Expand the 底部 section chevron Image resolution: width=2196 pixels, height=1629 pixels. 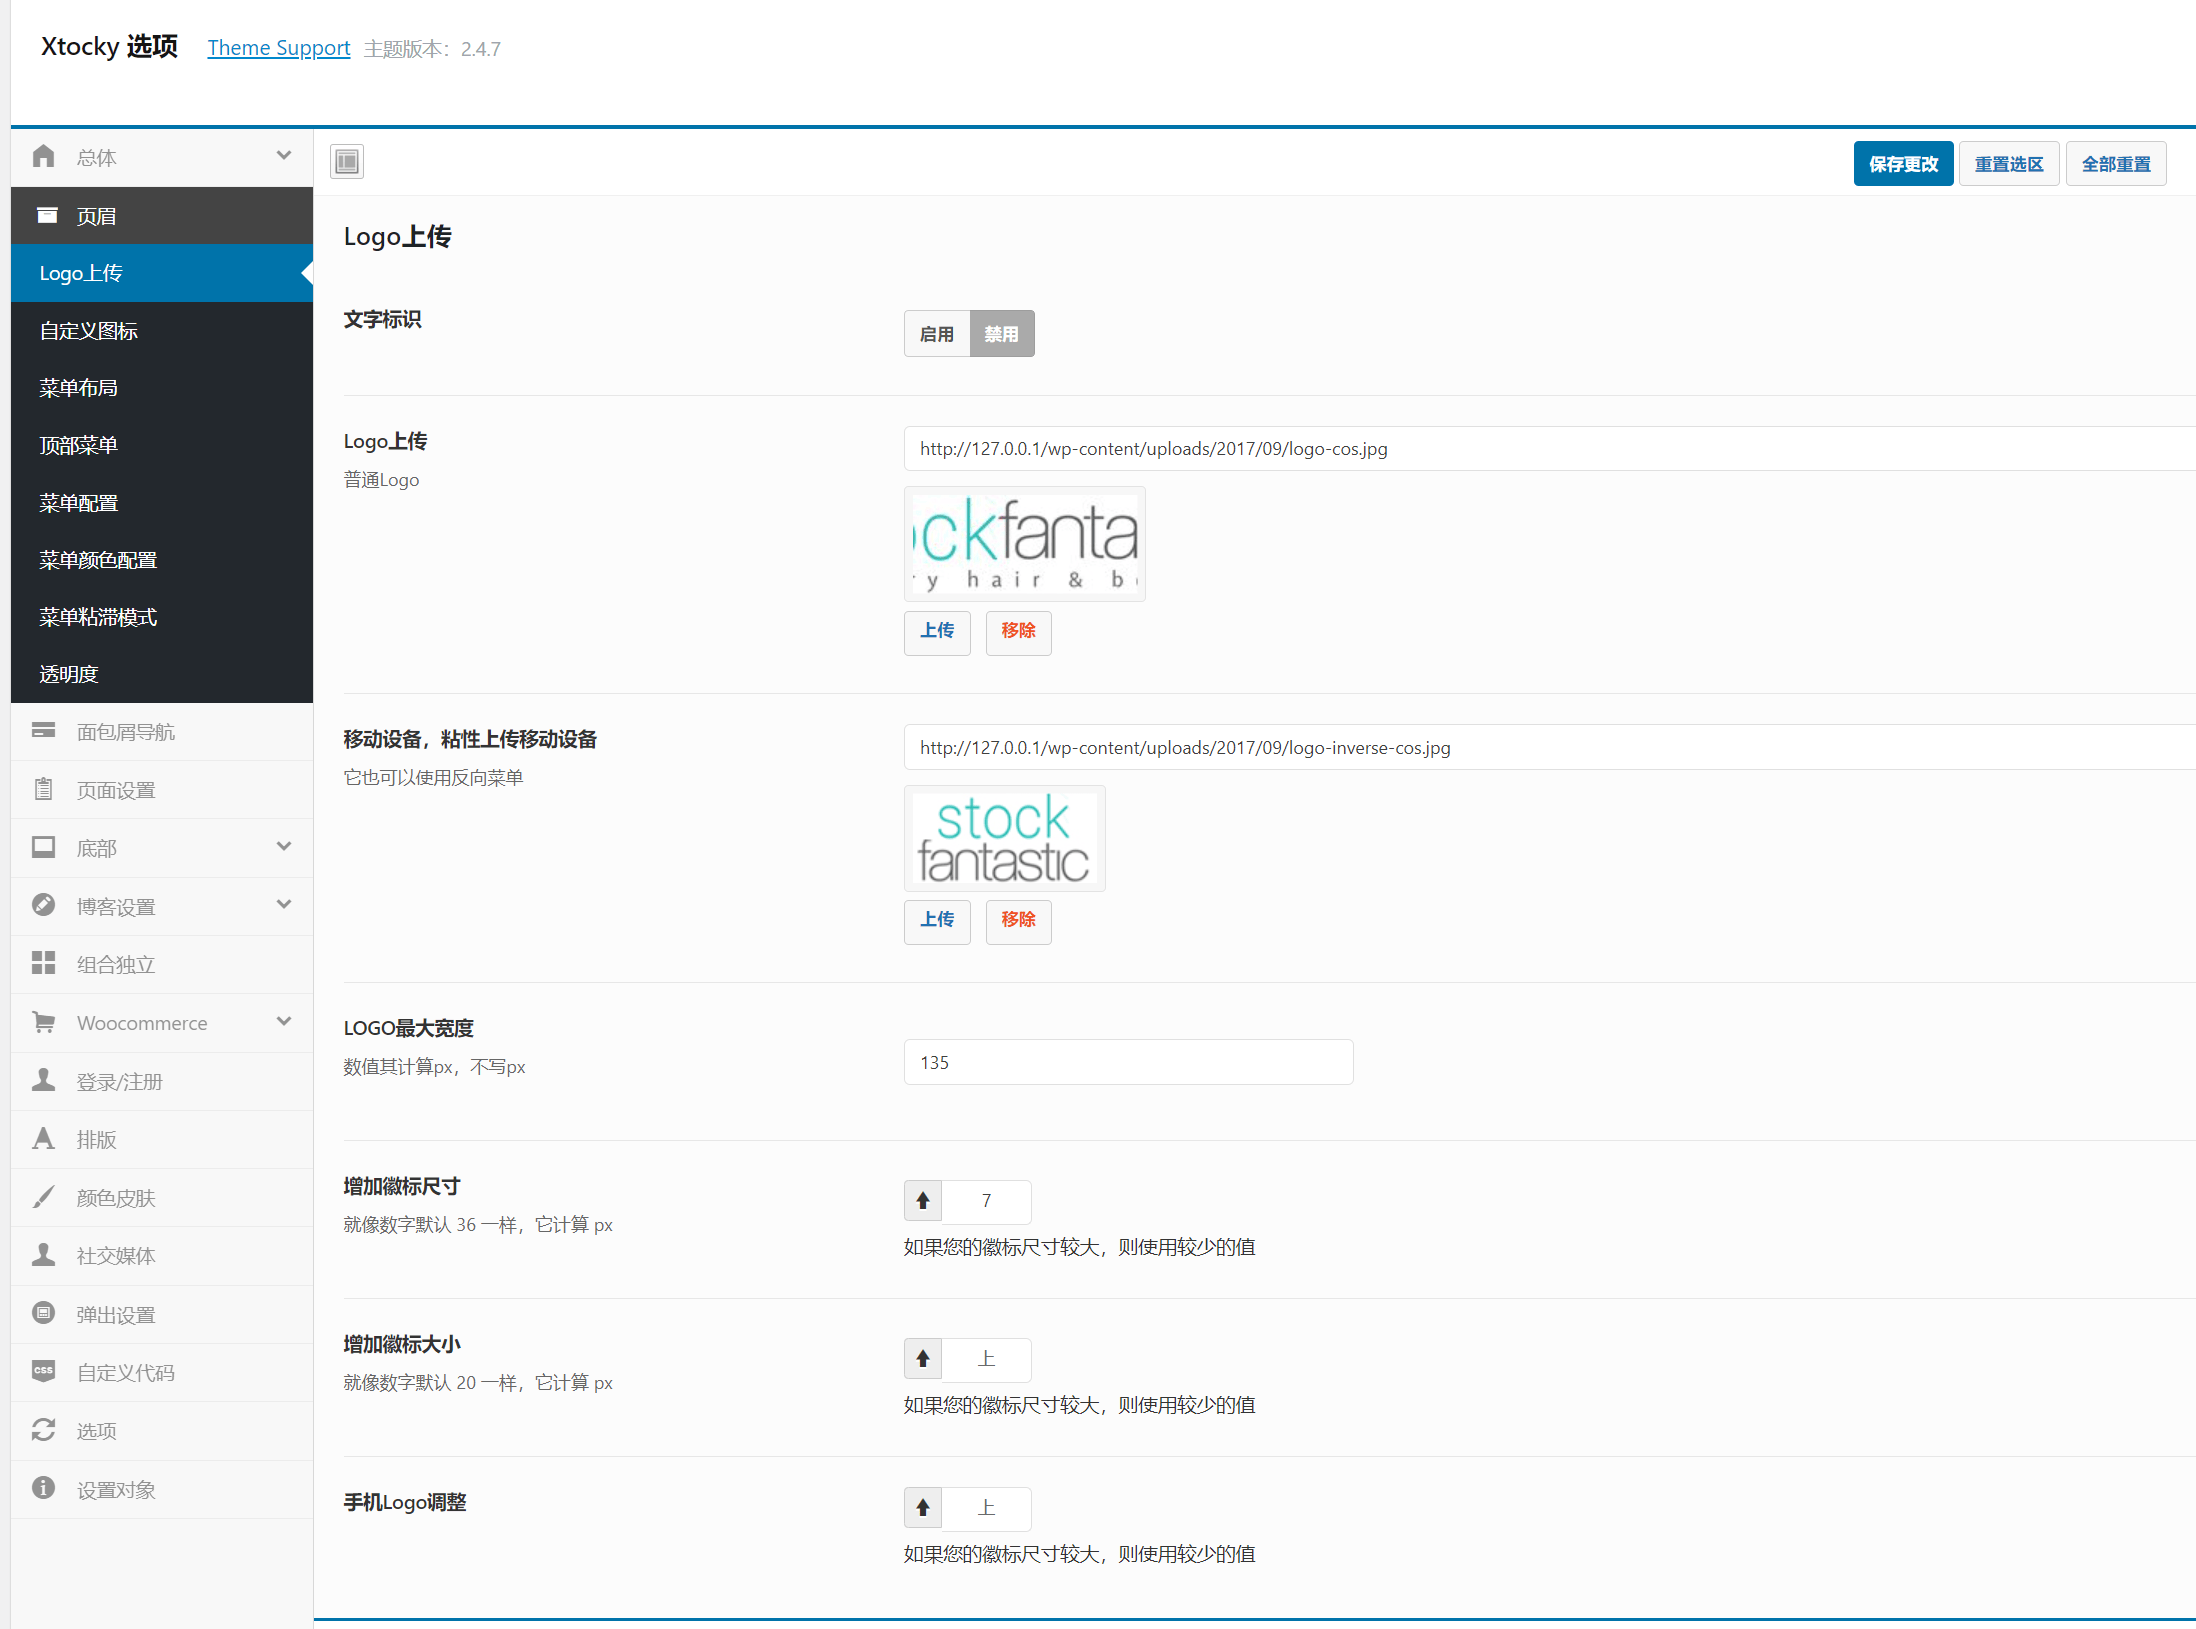pos(284,847)
